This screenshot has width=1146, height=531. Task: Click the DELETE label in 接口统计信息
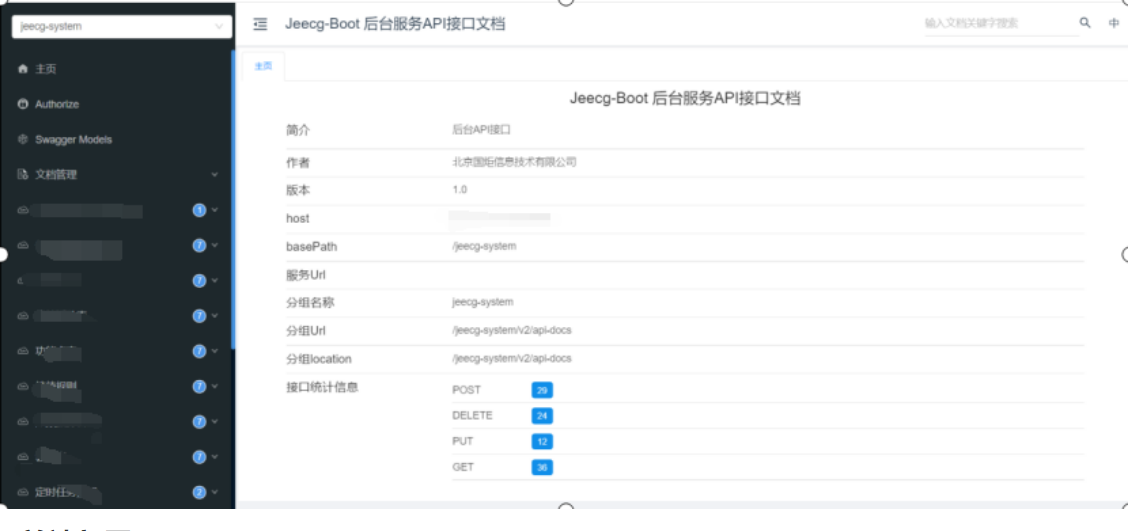point(472,416)
